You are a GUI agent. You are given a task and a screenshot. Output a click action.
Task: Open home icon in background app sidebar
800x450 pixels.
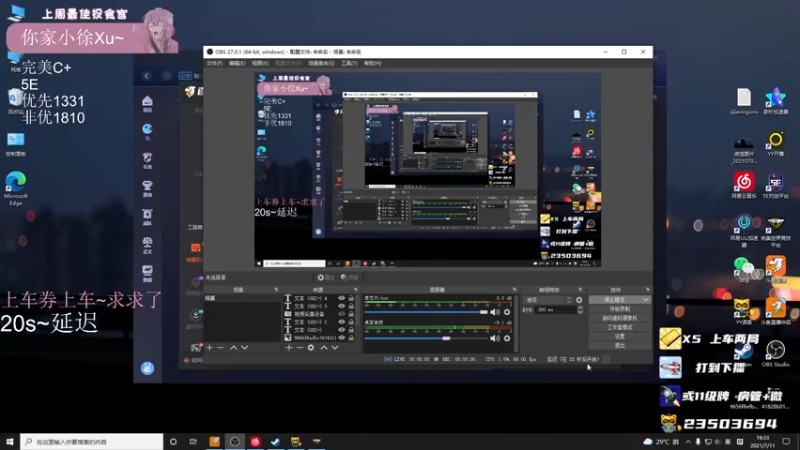coord(147,101)
